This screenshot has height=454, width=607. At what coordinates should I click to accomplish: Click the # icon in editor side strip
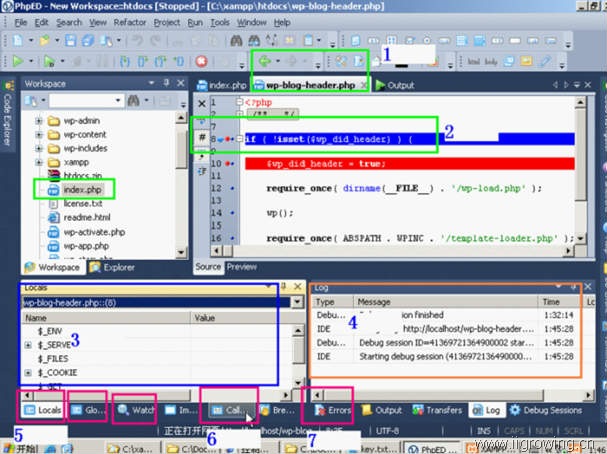202,137
